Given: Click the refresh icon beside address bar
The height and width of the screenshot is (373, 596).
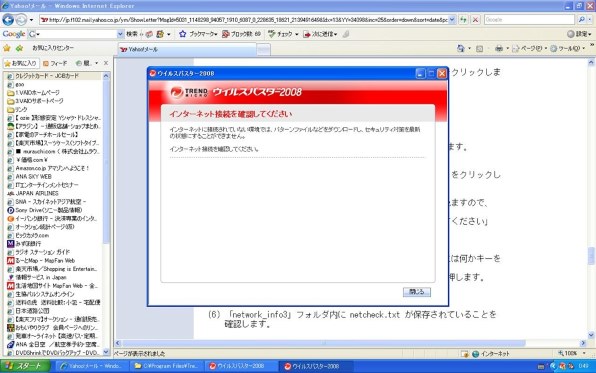Looking at the screenshot, I should [x=463, y=20].
